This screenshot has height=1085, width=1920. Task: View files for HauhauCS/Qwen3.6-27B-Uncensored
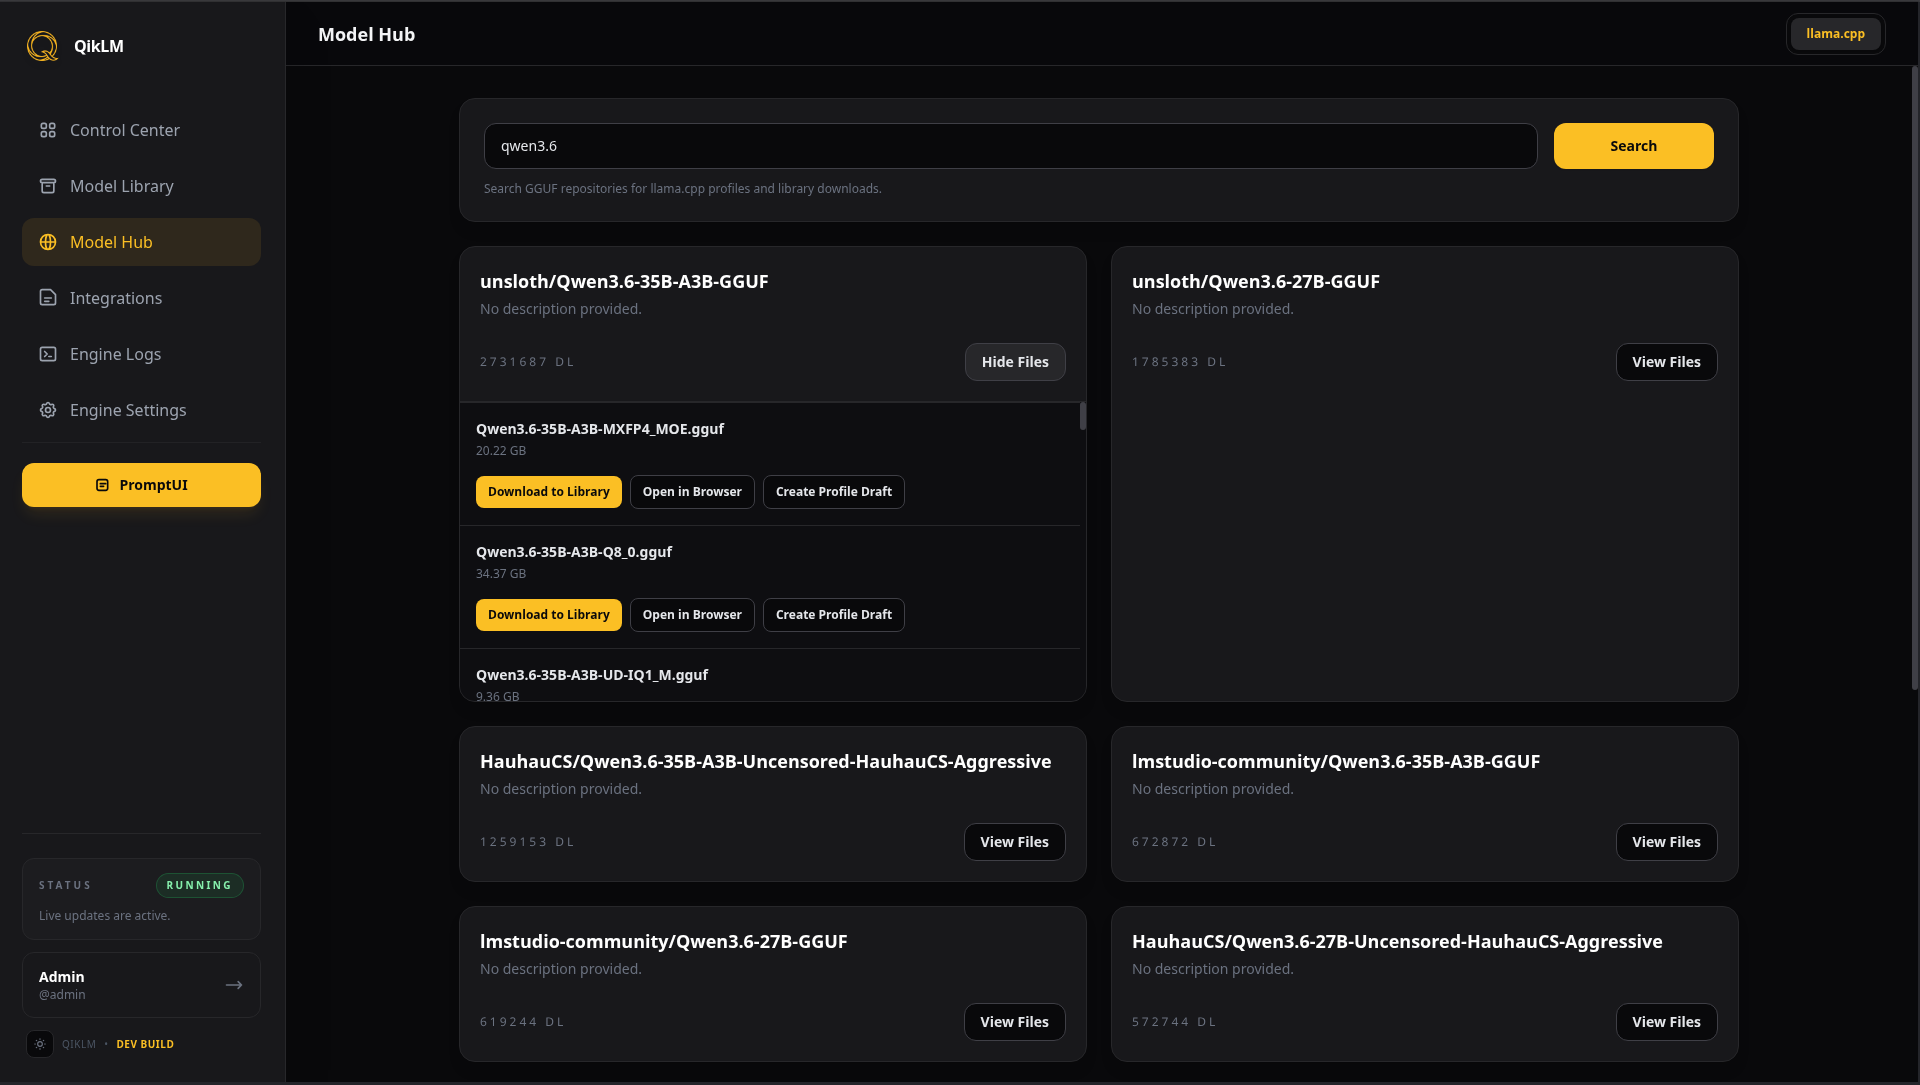tap(1666, 1022)
